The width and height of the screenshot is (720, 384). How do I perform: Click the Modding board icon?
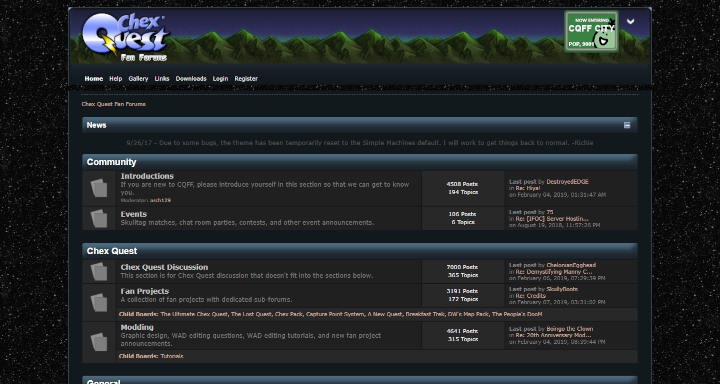[99, 342]
